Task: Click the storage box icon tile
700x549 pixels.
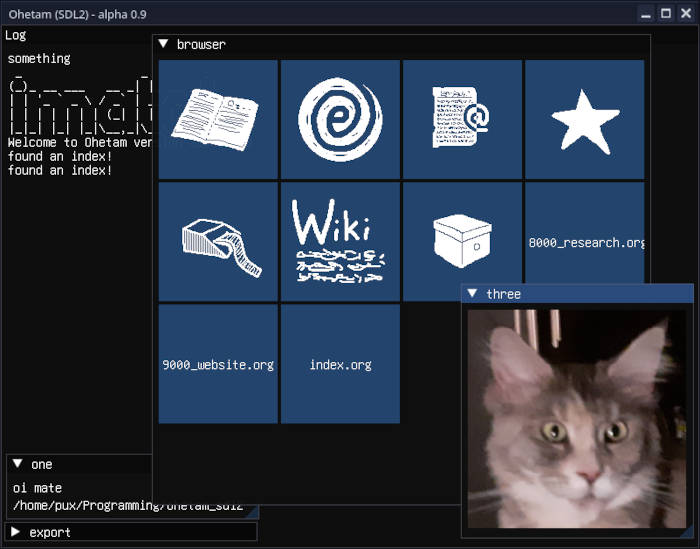Action: click(462, 242)
